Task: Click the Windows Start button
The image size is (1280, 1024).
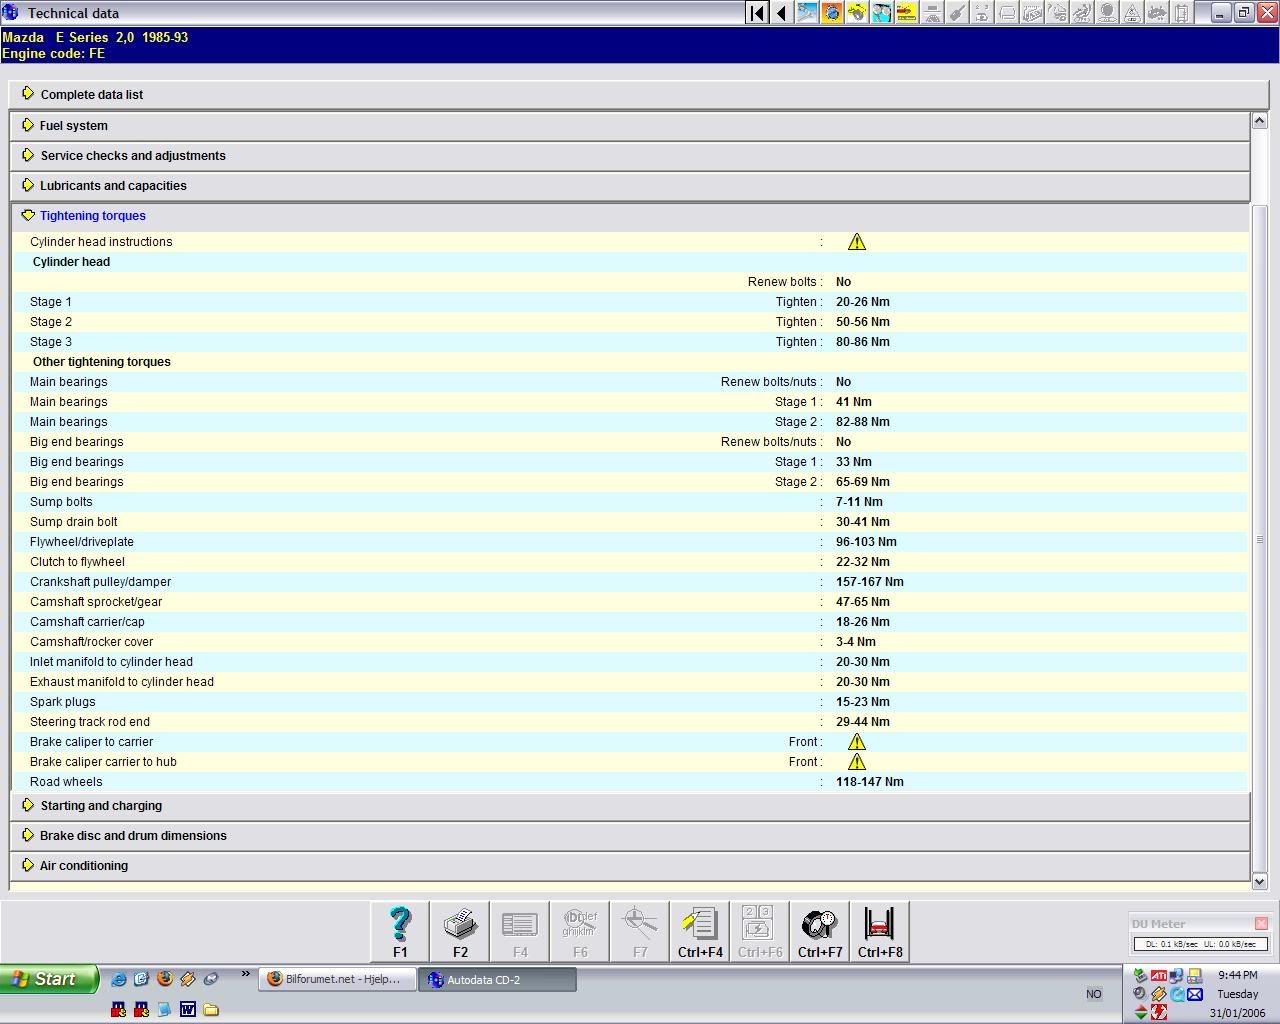Action: [x=48, y=979]
